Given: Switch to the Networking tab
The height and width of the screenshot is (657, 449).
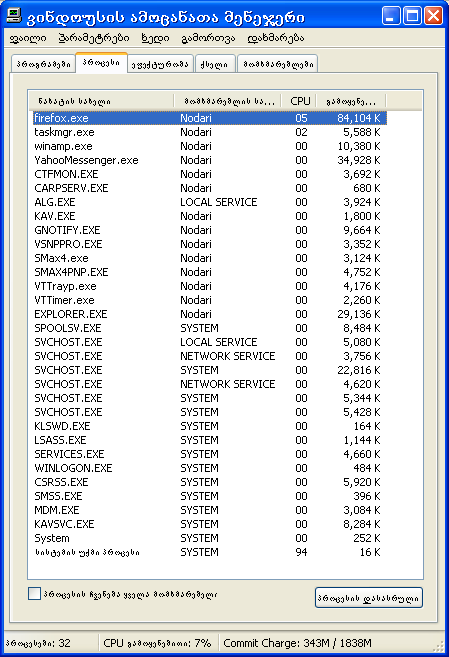Looking at the screenshot, I should (214, 64).
